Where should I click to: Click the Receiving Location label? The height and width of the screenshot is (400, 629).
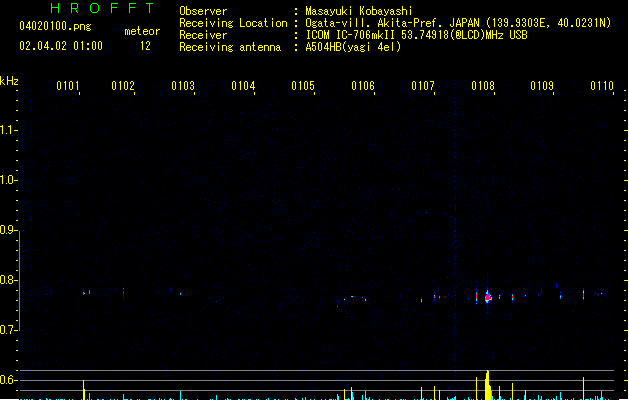tap(233, 23)
